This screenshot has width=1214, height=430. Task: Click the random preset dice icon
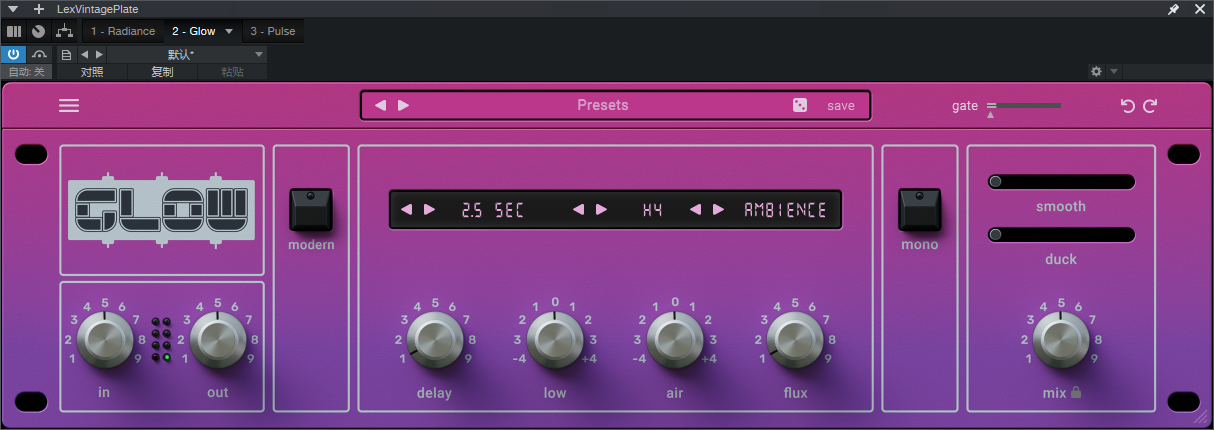(800, 105)
